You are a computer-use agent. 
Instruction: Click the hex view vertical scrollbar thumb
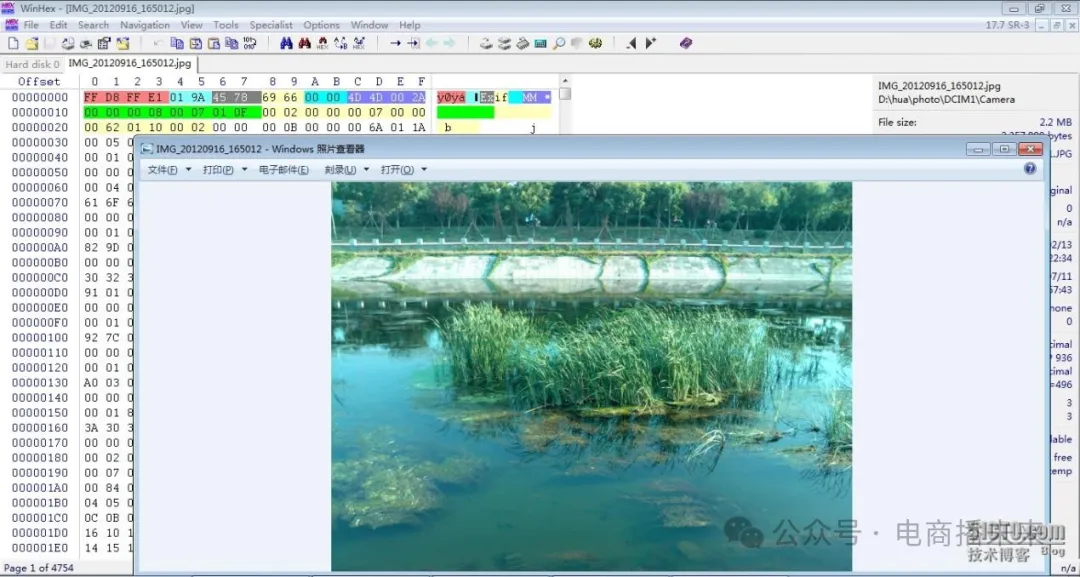point(565,94)
